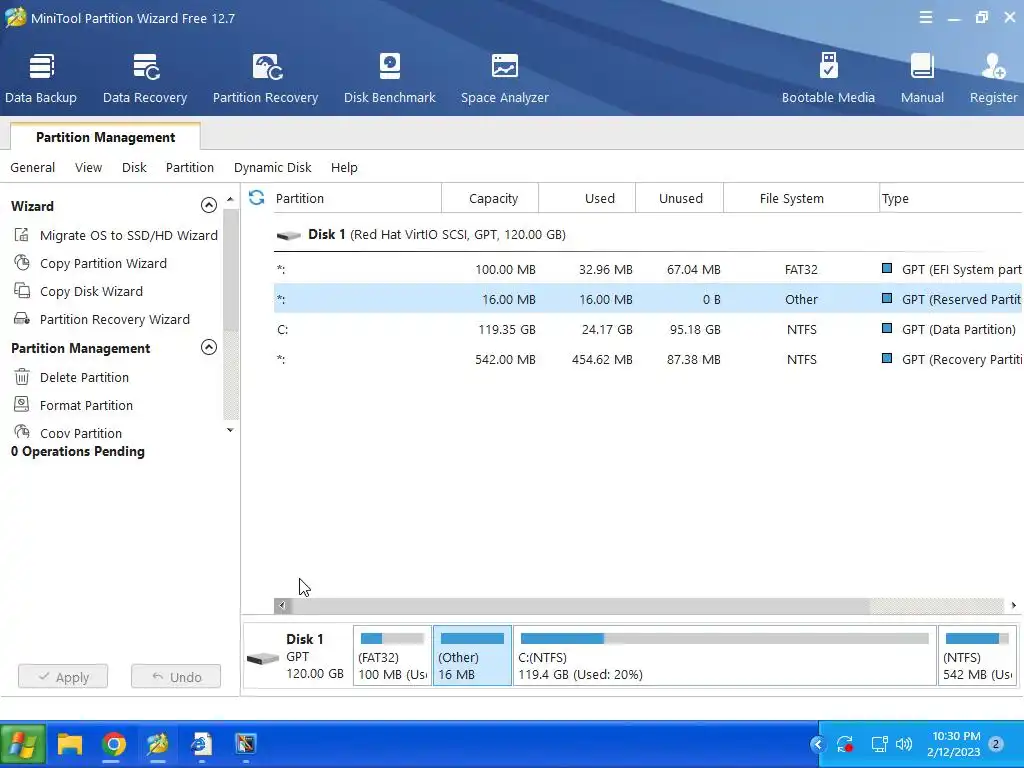This screenshot has width=1024, height=768.
Task: Select FAT32 100 MB block in disk map
Action: (392, 656)
